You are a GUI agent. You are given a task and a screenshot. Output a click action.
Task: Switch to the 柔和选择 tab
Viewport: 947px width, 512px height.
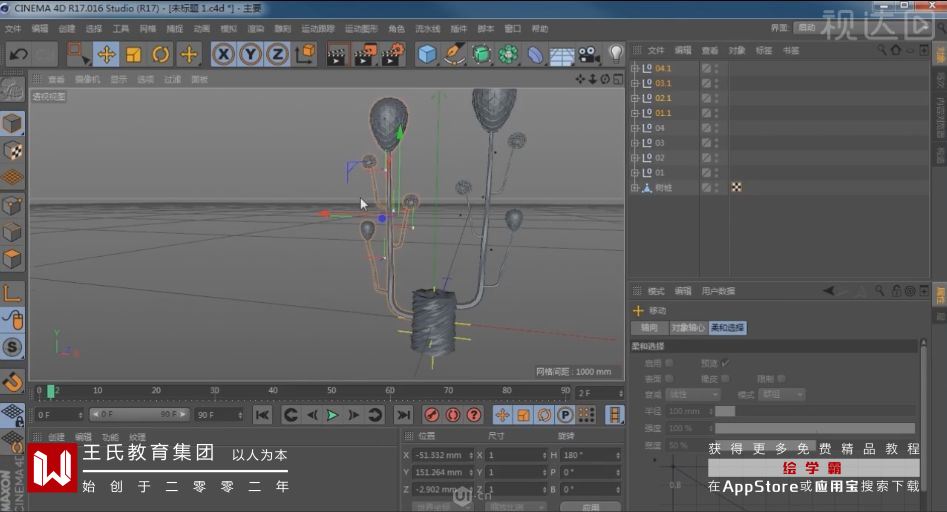coord(728,328)
